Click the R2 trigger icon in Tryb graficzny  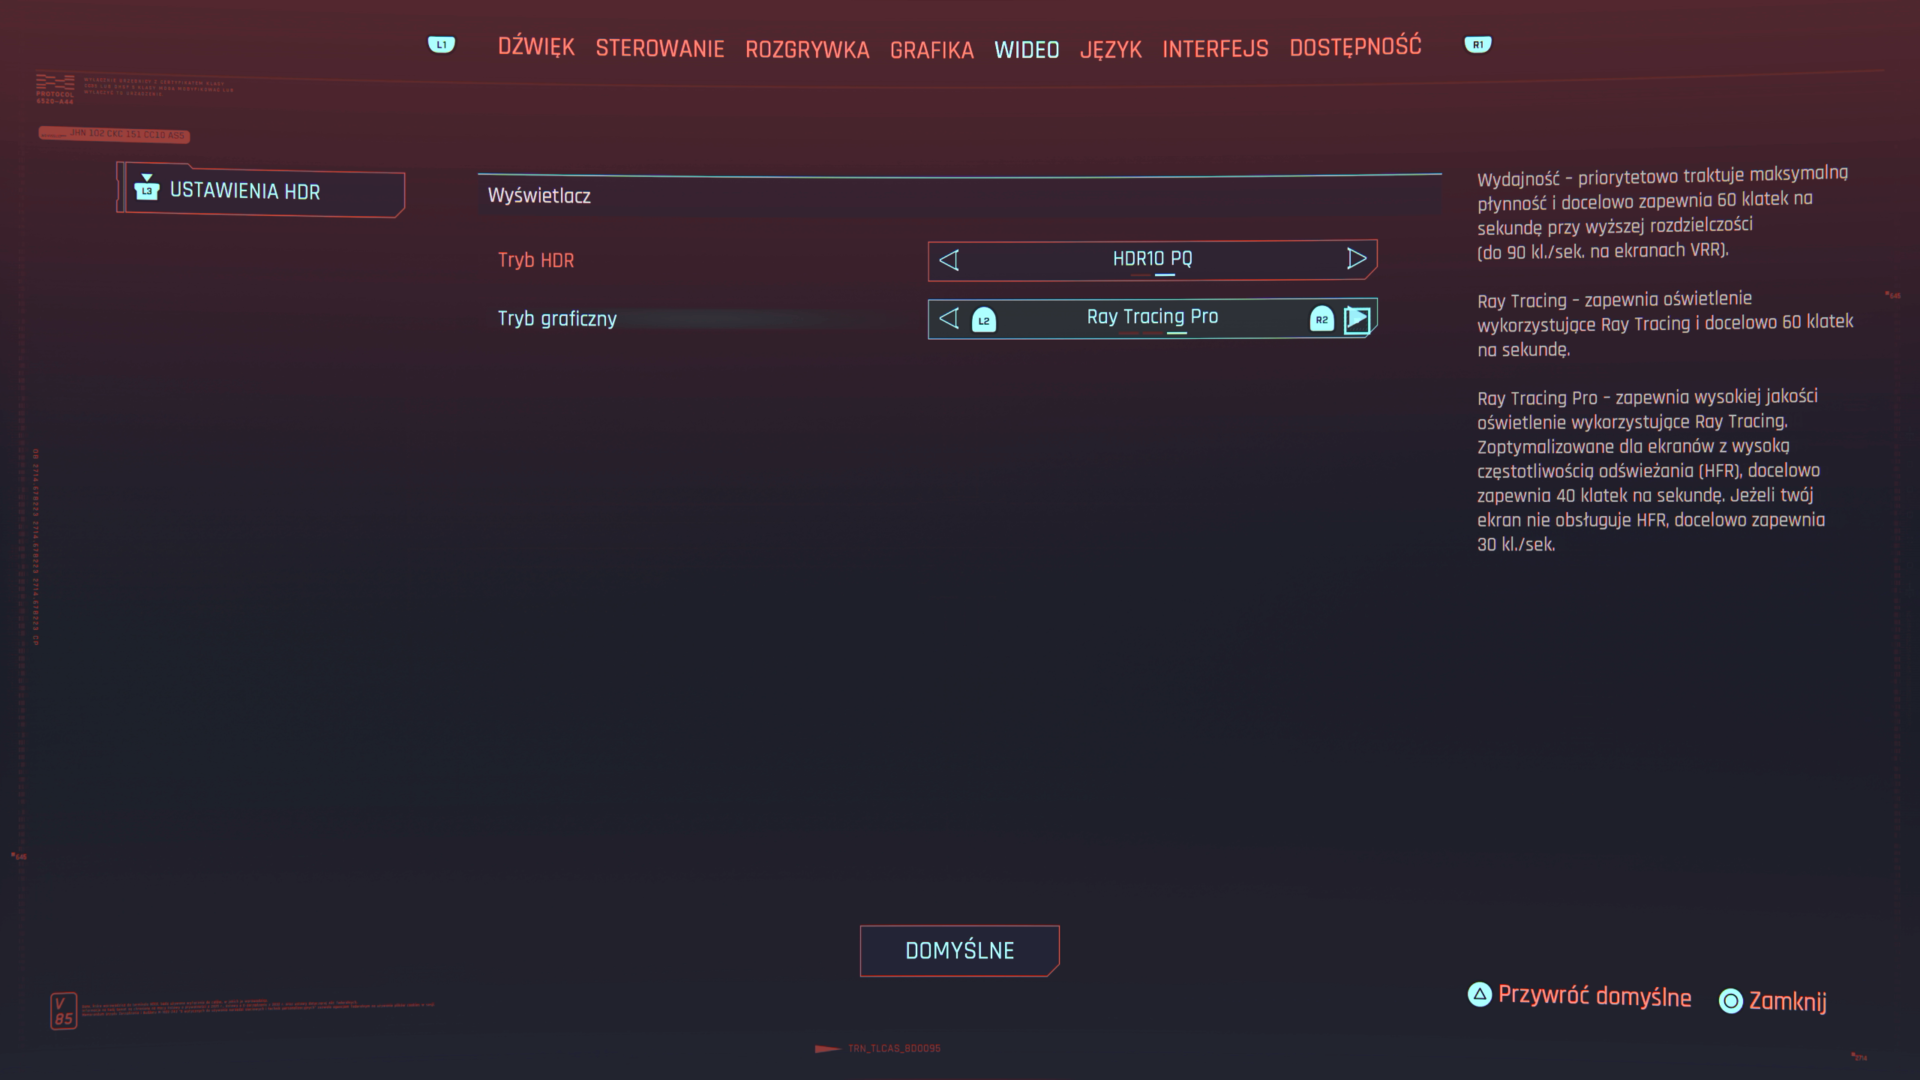(x=1321, y=320)
